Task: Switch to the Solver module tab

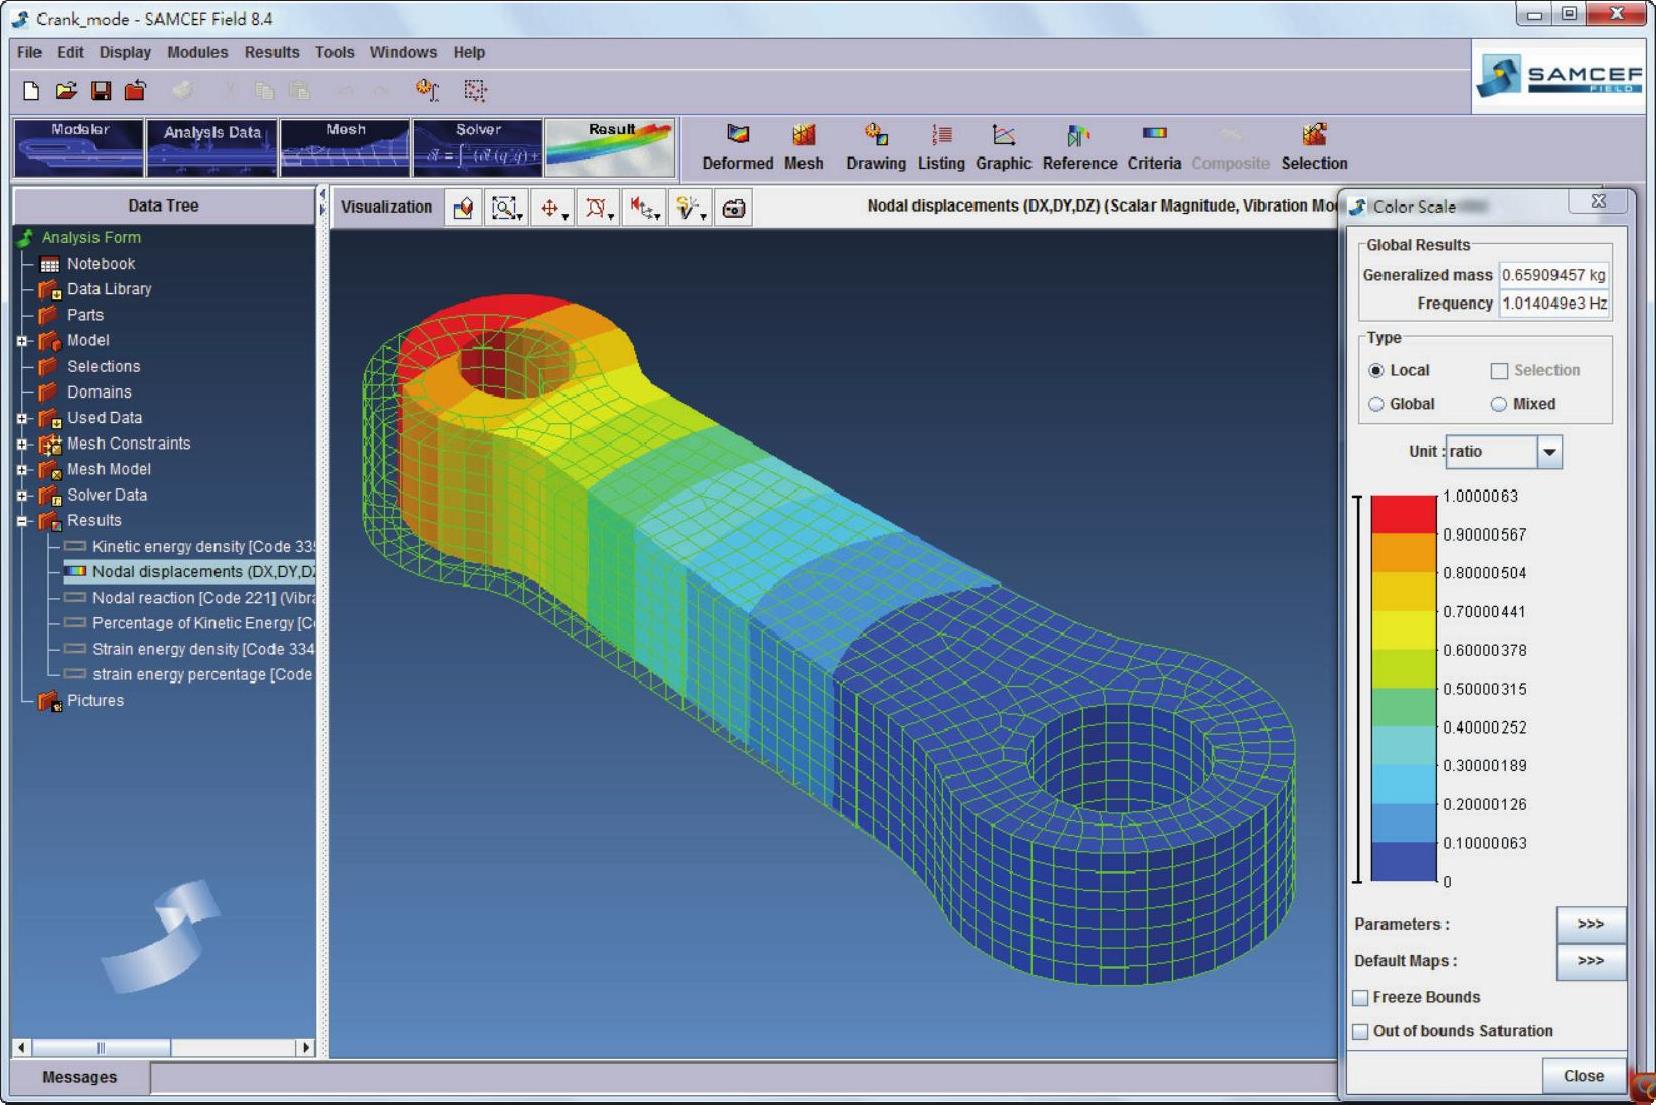Action: coord(478,147)
